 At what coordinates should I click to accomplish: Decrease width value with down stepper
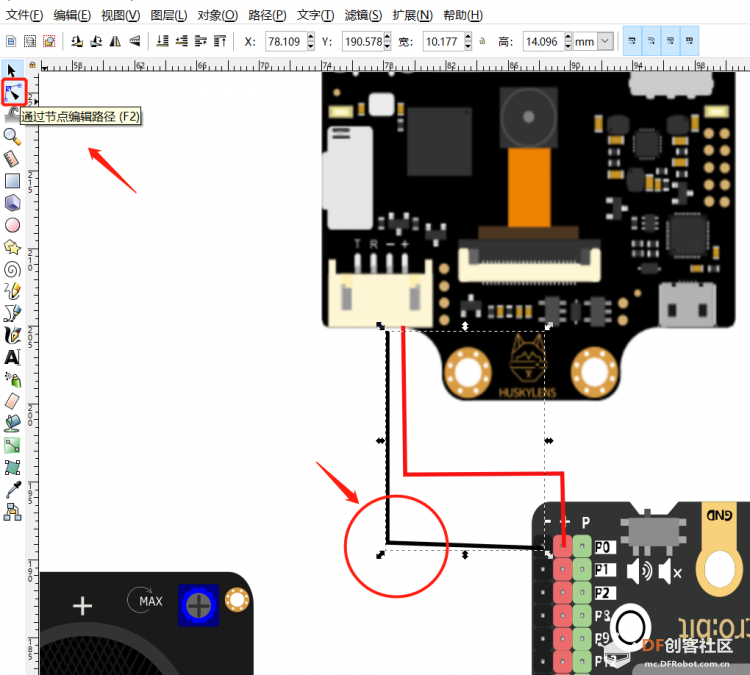pos(468,46)
